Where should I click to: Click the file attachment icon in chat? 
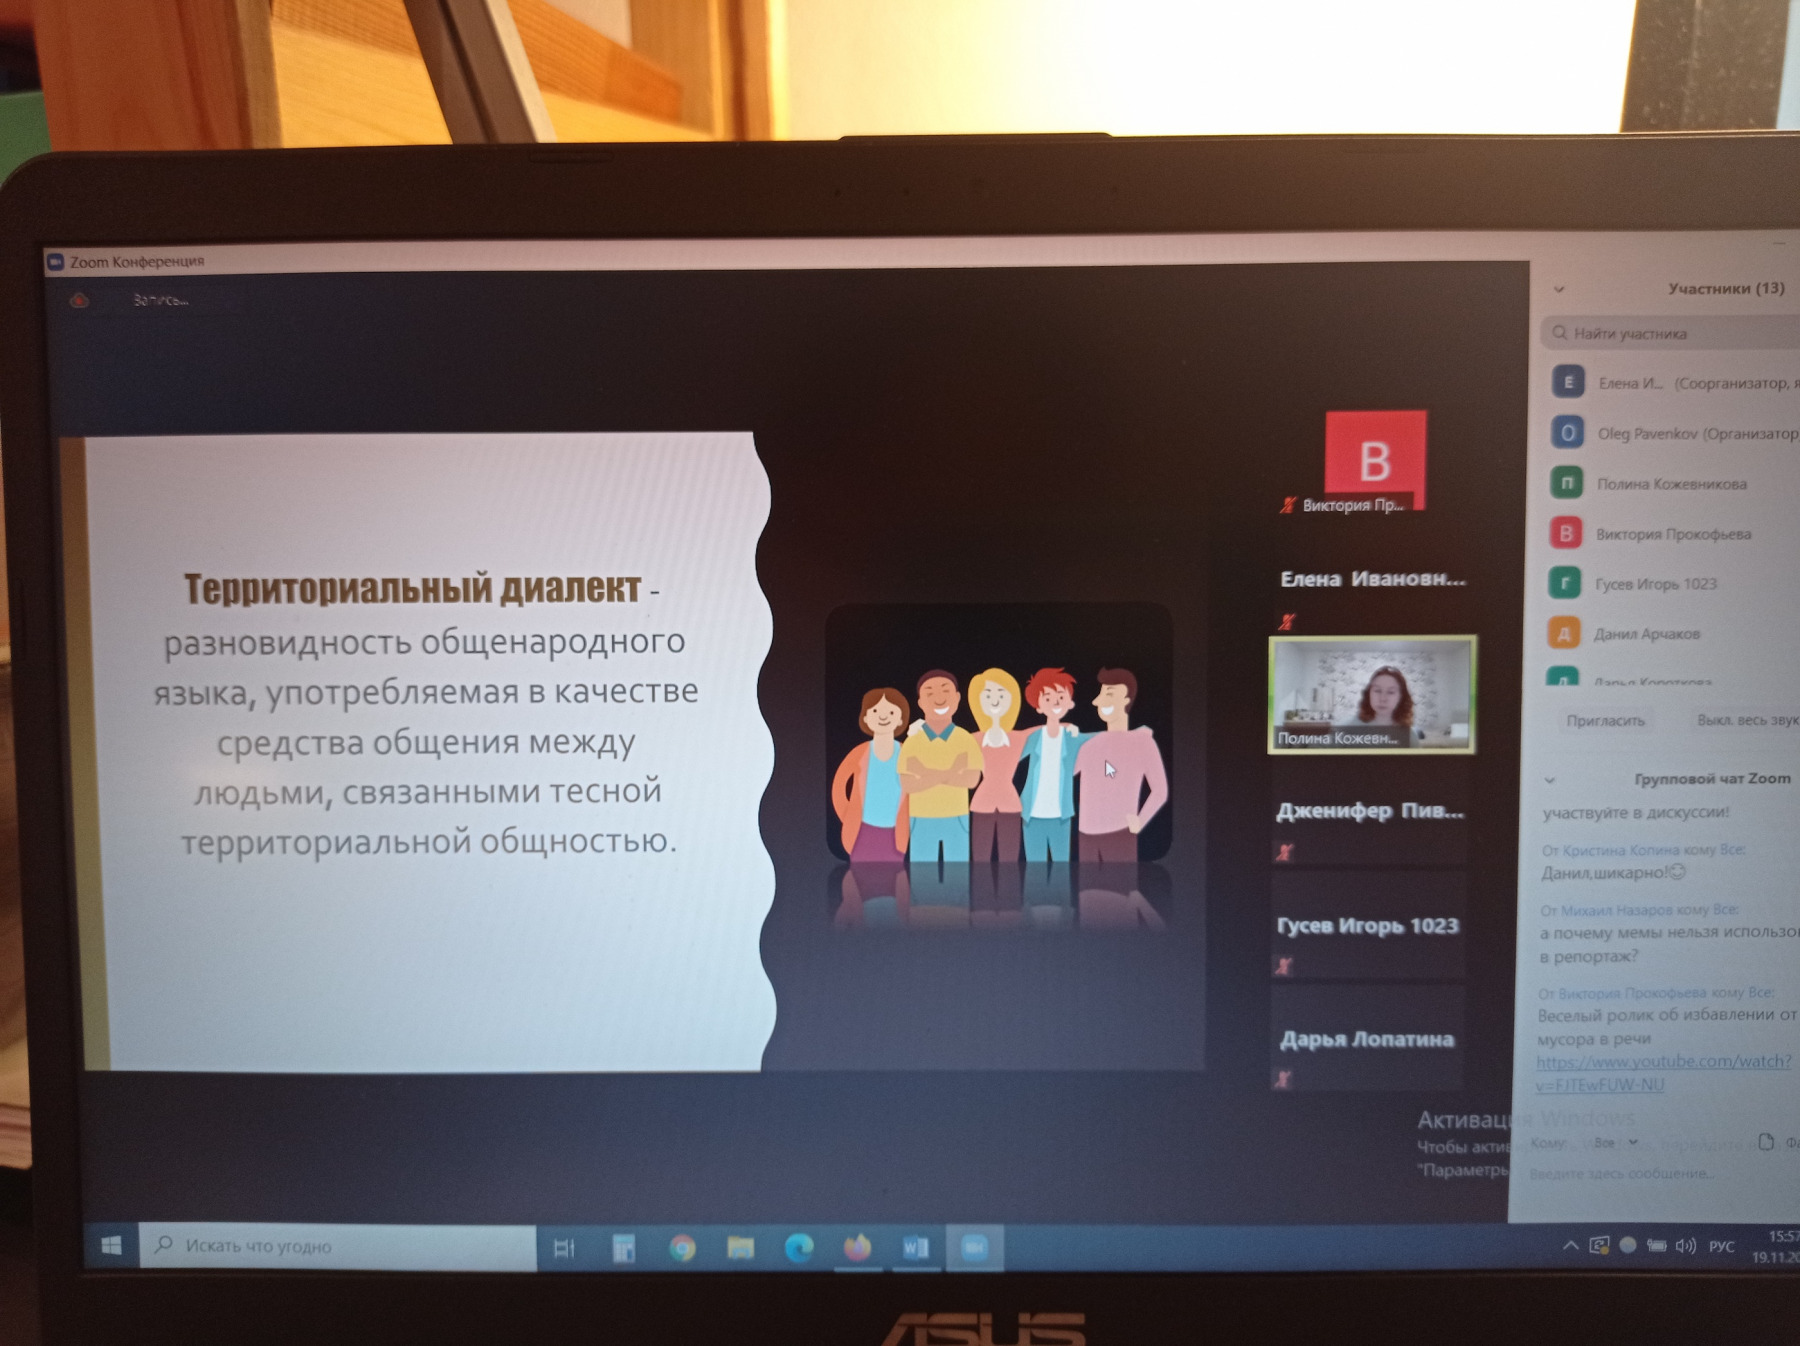(1766, 1141)
